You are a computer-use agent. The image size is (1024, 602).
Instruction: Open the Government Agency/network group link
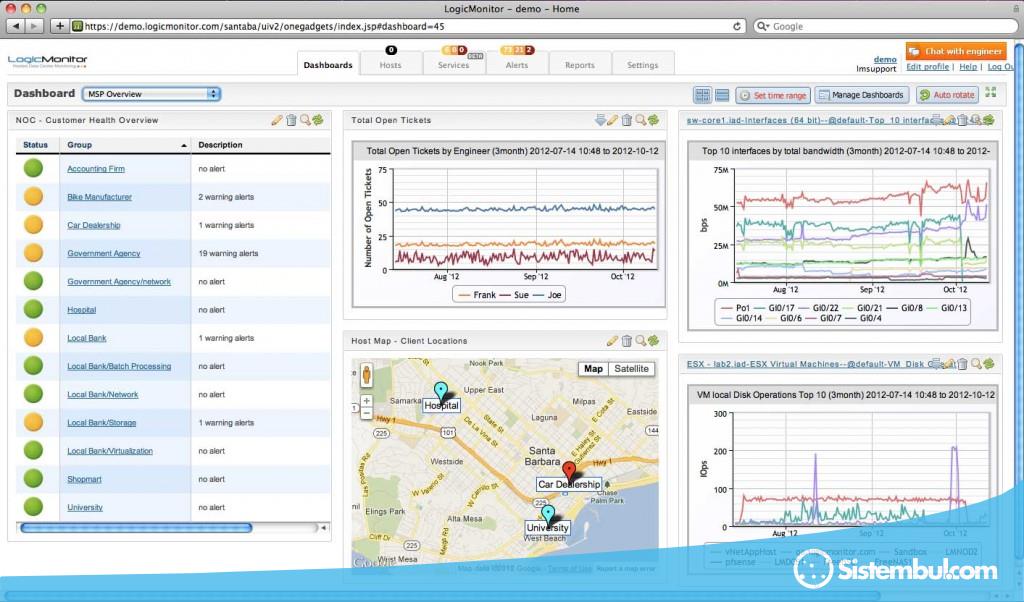[x=119, y=281]
